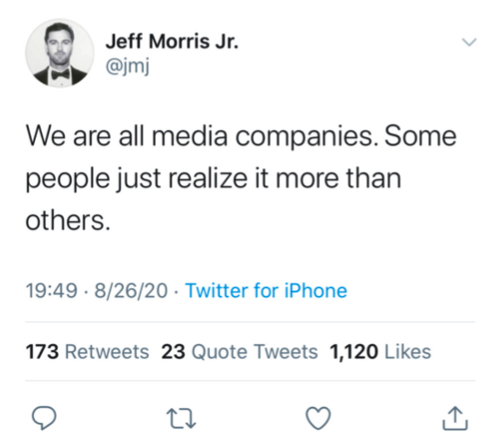Click the Quote Tweets label
This screenshot has width=497, height=445.
[x=255, y=352]
